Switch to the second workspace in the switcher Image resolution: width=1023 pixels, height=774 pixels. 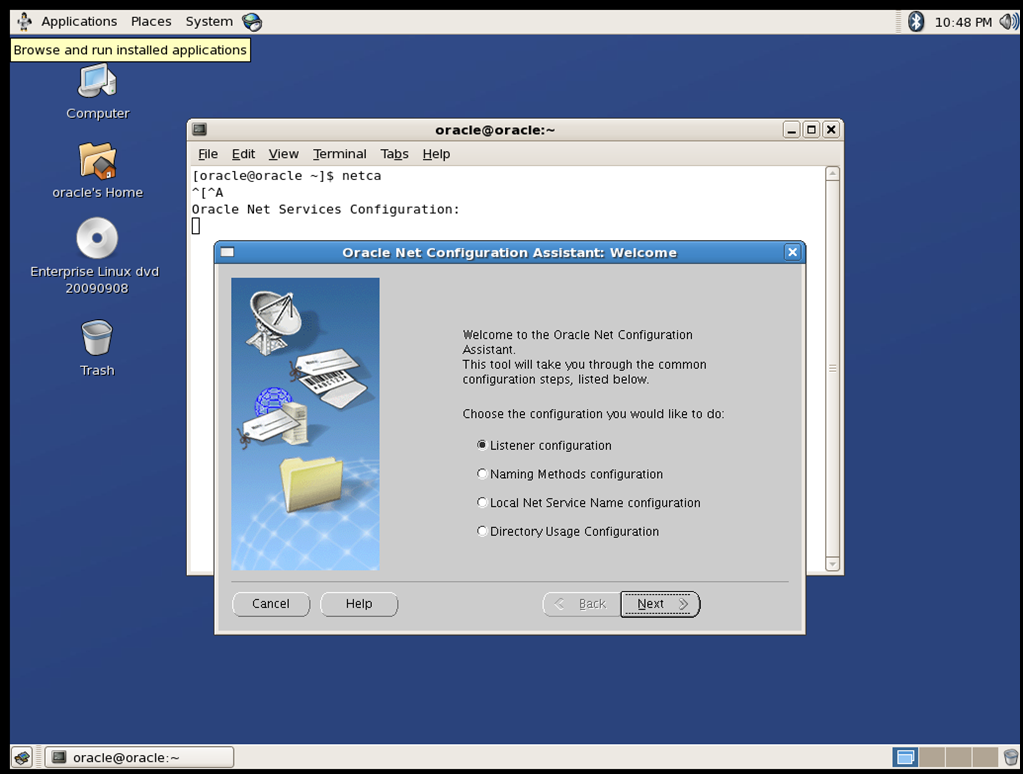coord(932,757)
